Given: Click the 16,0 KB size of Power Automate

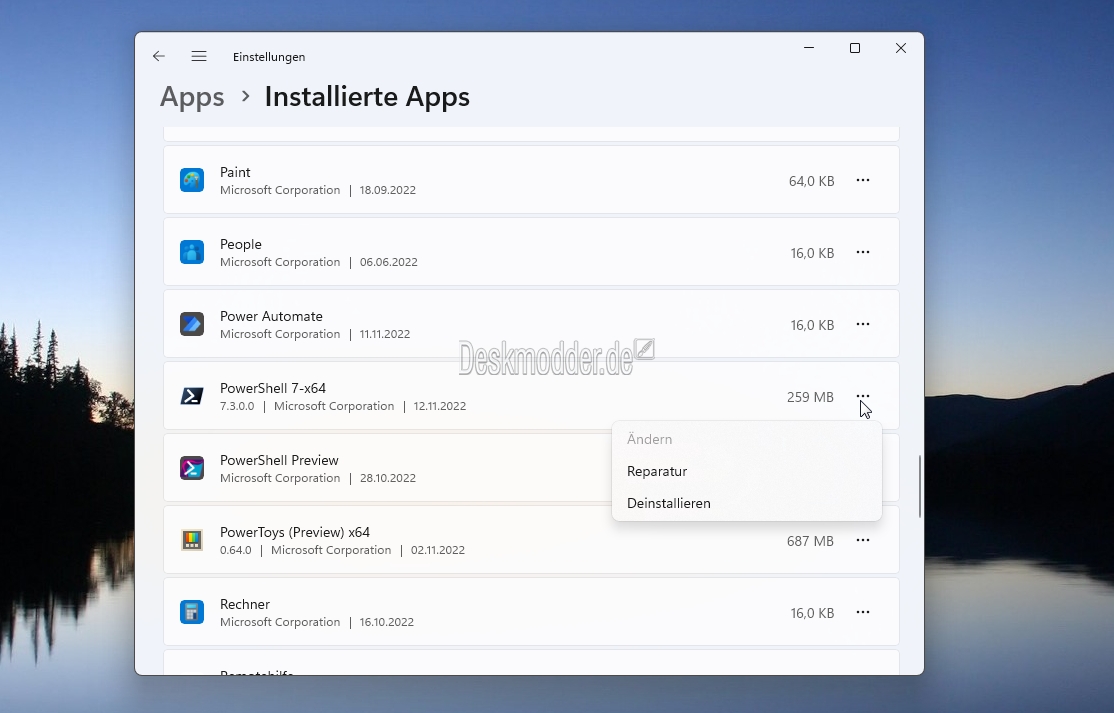Looking at the screenshot, I should [813, 325].
